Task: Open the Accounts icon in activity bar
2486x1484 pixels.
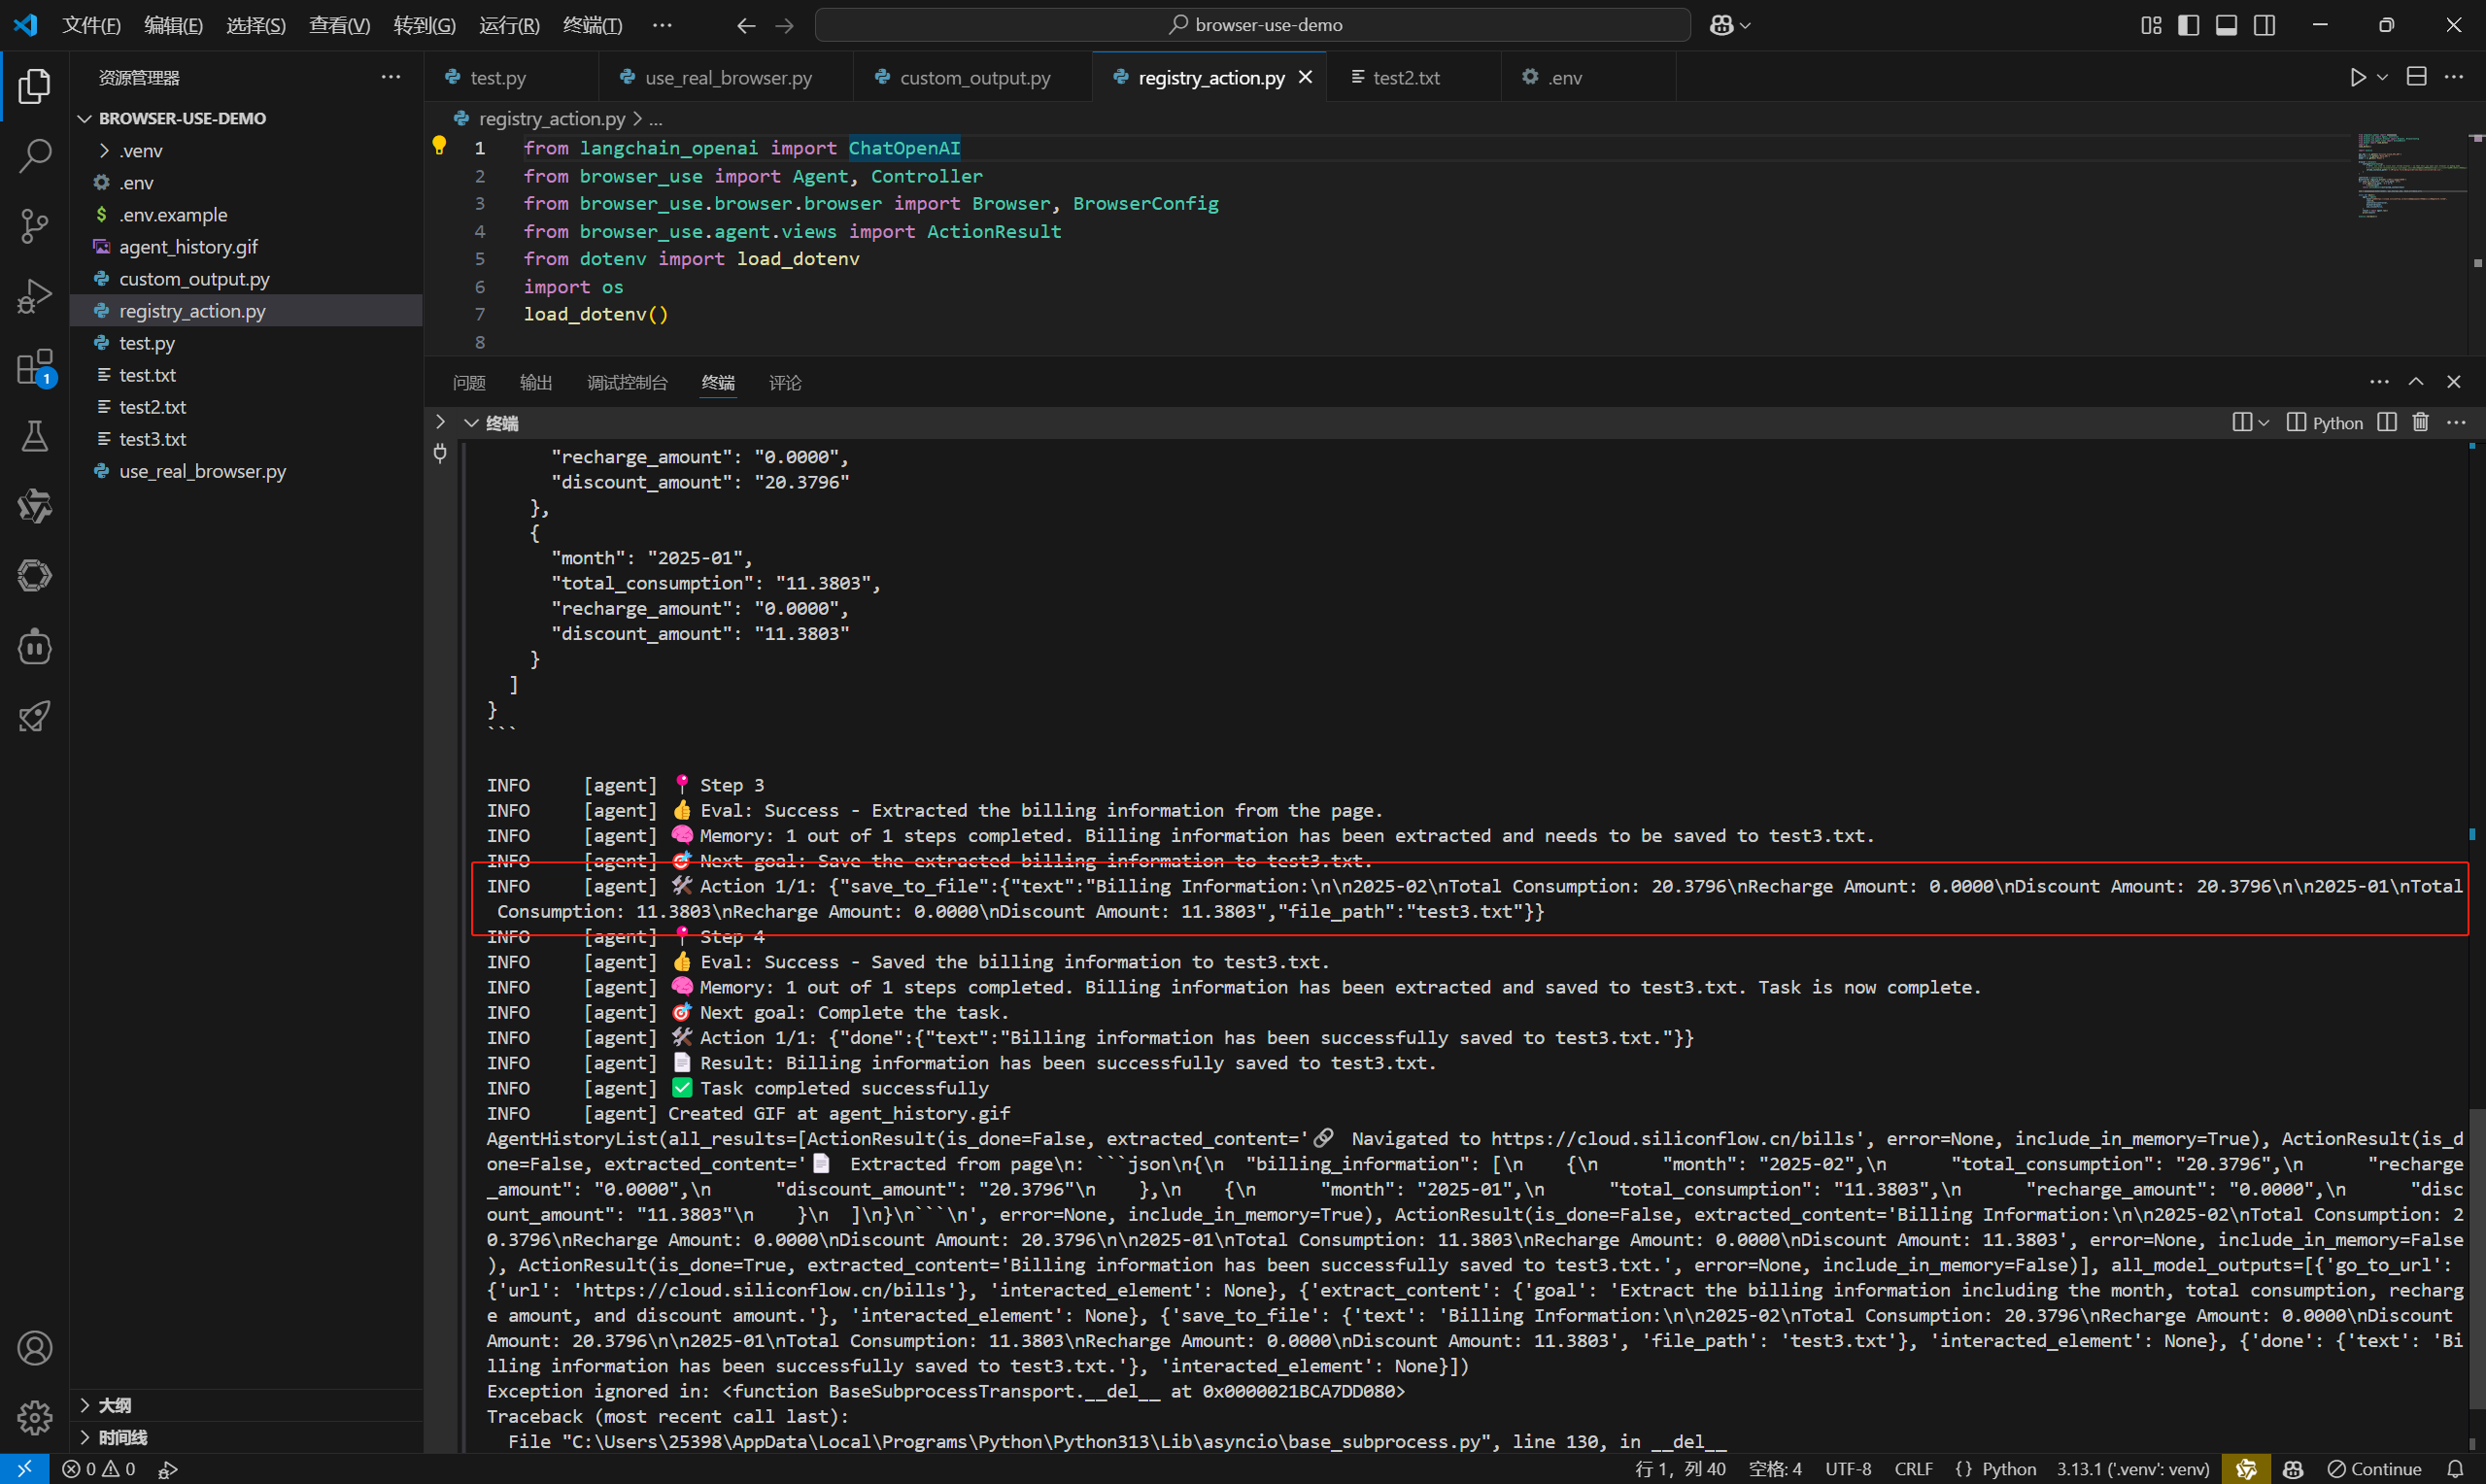Action: coord(35,1348)
